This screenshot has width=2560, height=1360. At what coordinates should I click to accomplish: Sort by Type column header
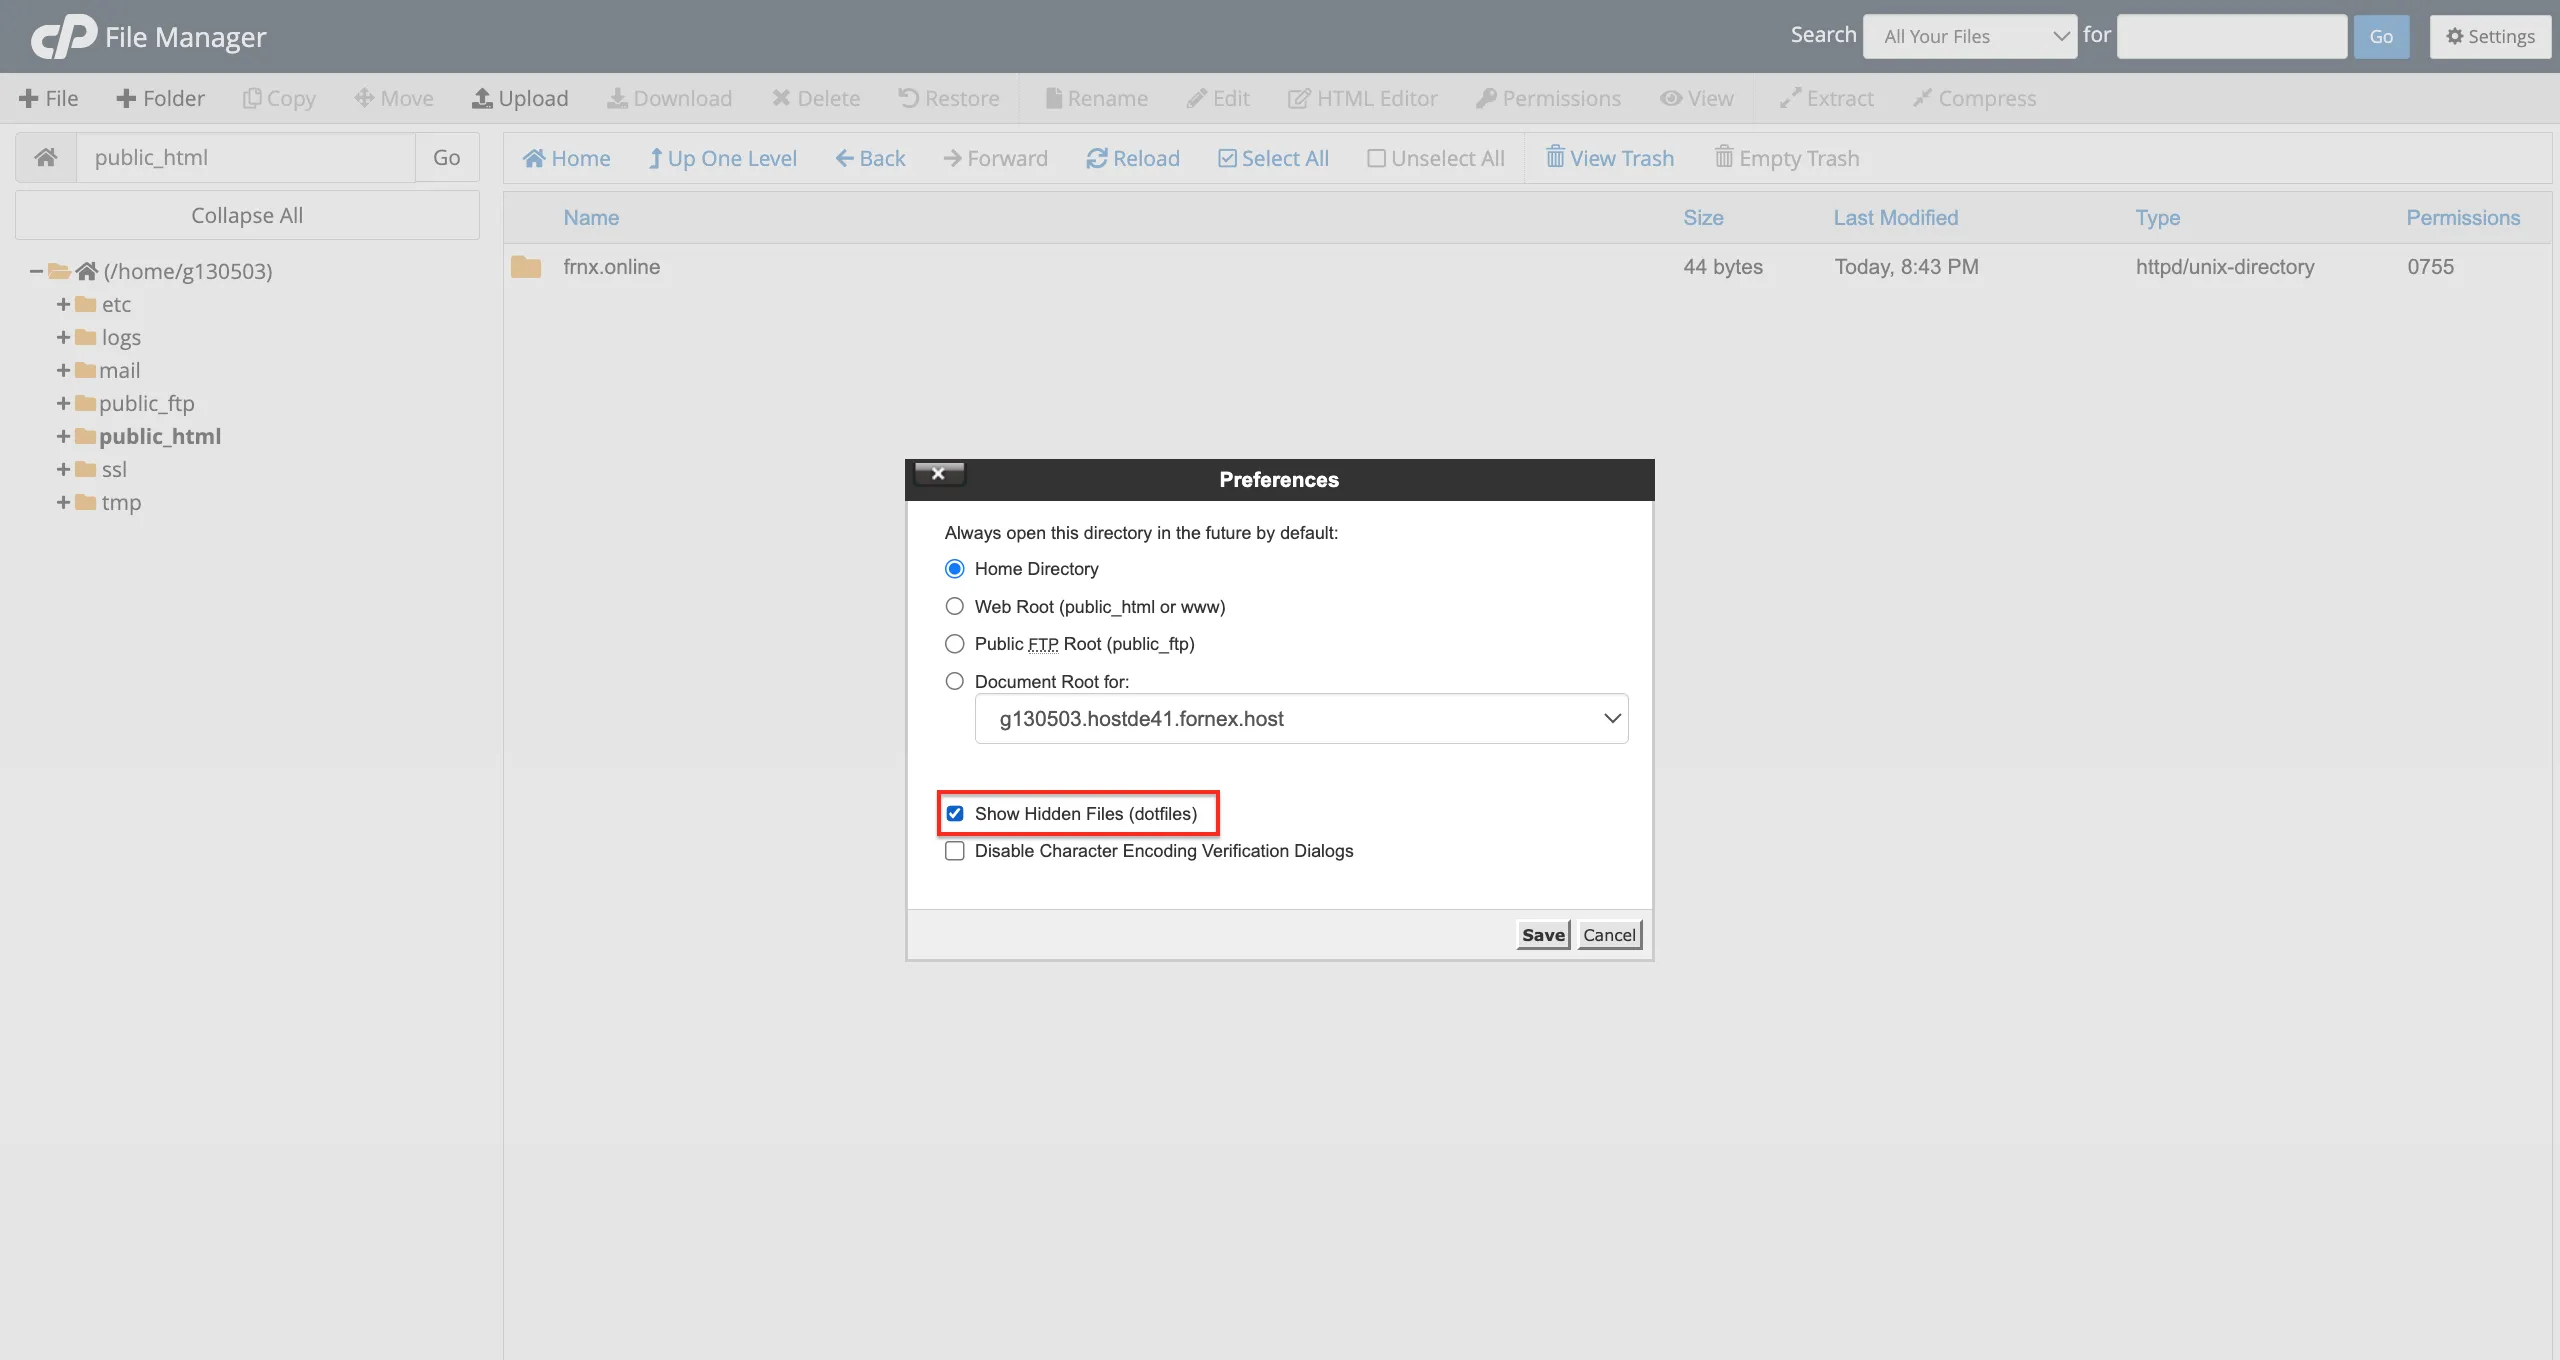[2158, 217]
